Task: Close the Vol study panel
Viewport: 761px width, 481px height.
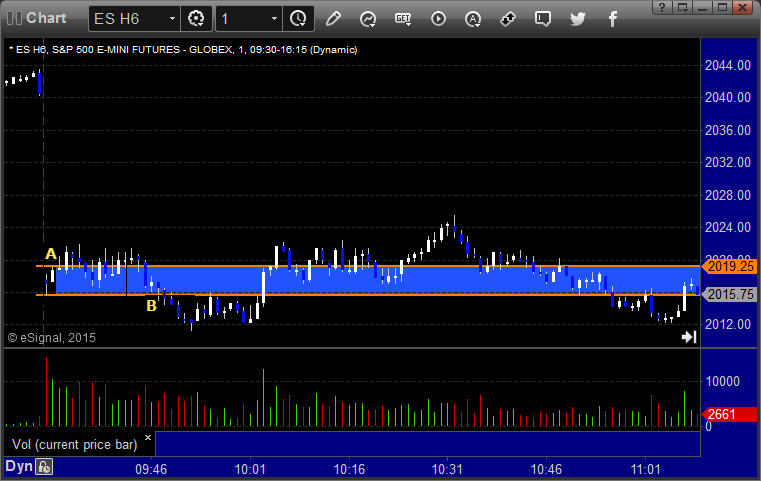Action: click(x=148, y=437)
